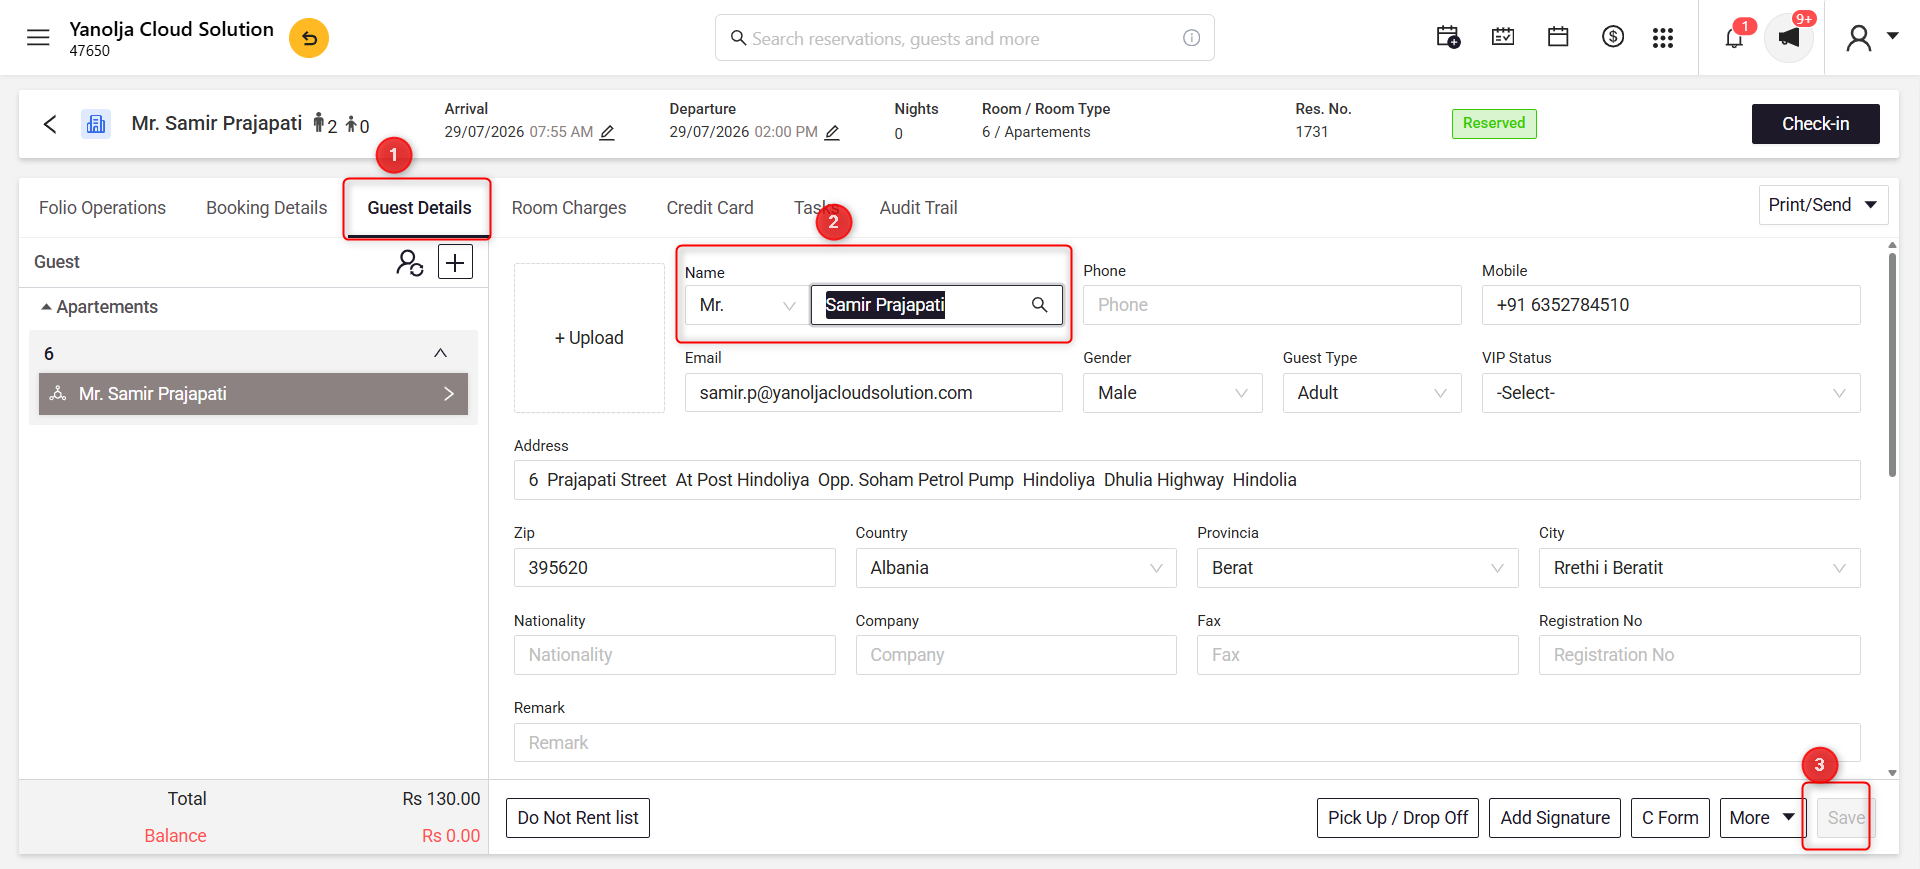Click the Upload photo area
The height and width of the screenshot is (869, 1920).
(x=589, y=338)
